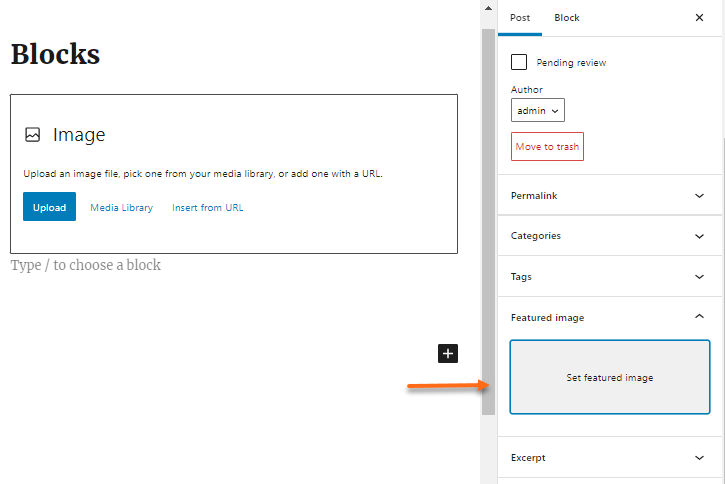The height and width of the screenshot is (484, 725).
Task: Open Media Library link
Action: [121, 208]
